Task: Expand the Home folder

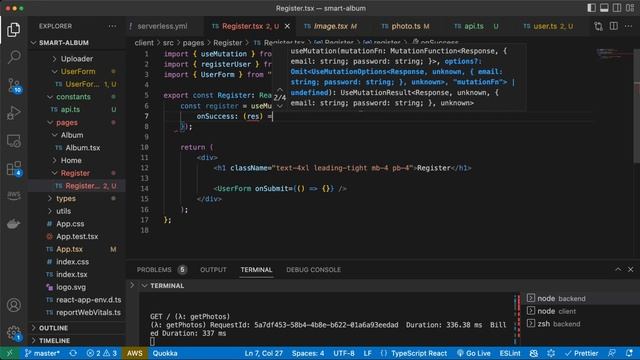Action: coord(71,160)
